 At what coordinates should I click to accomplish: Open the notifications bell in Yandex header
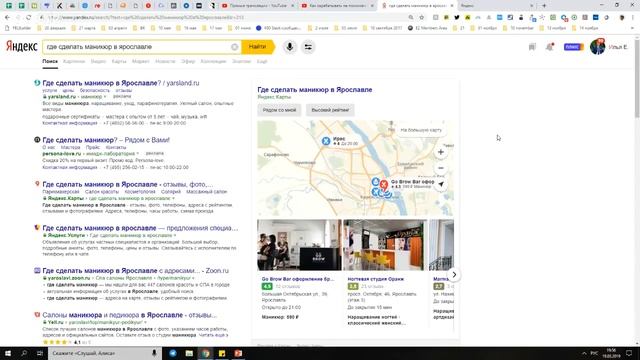click(x=550, y=47)
